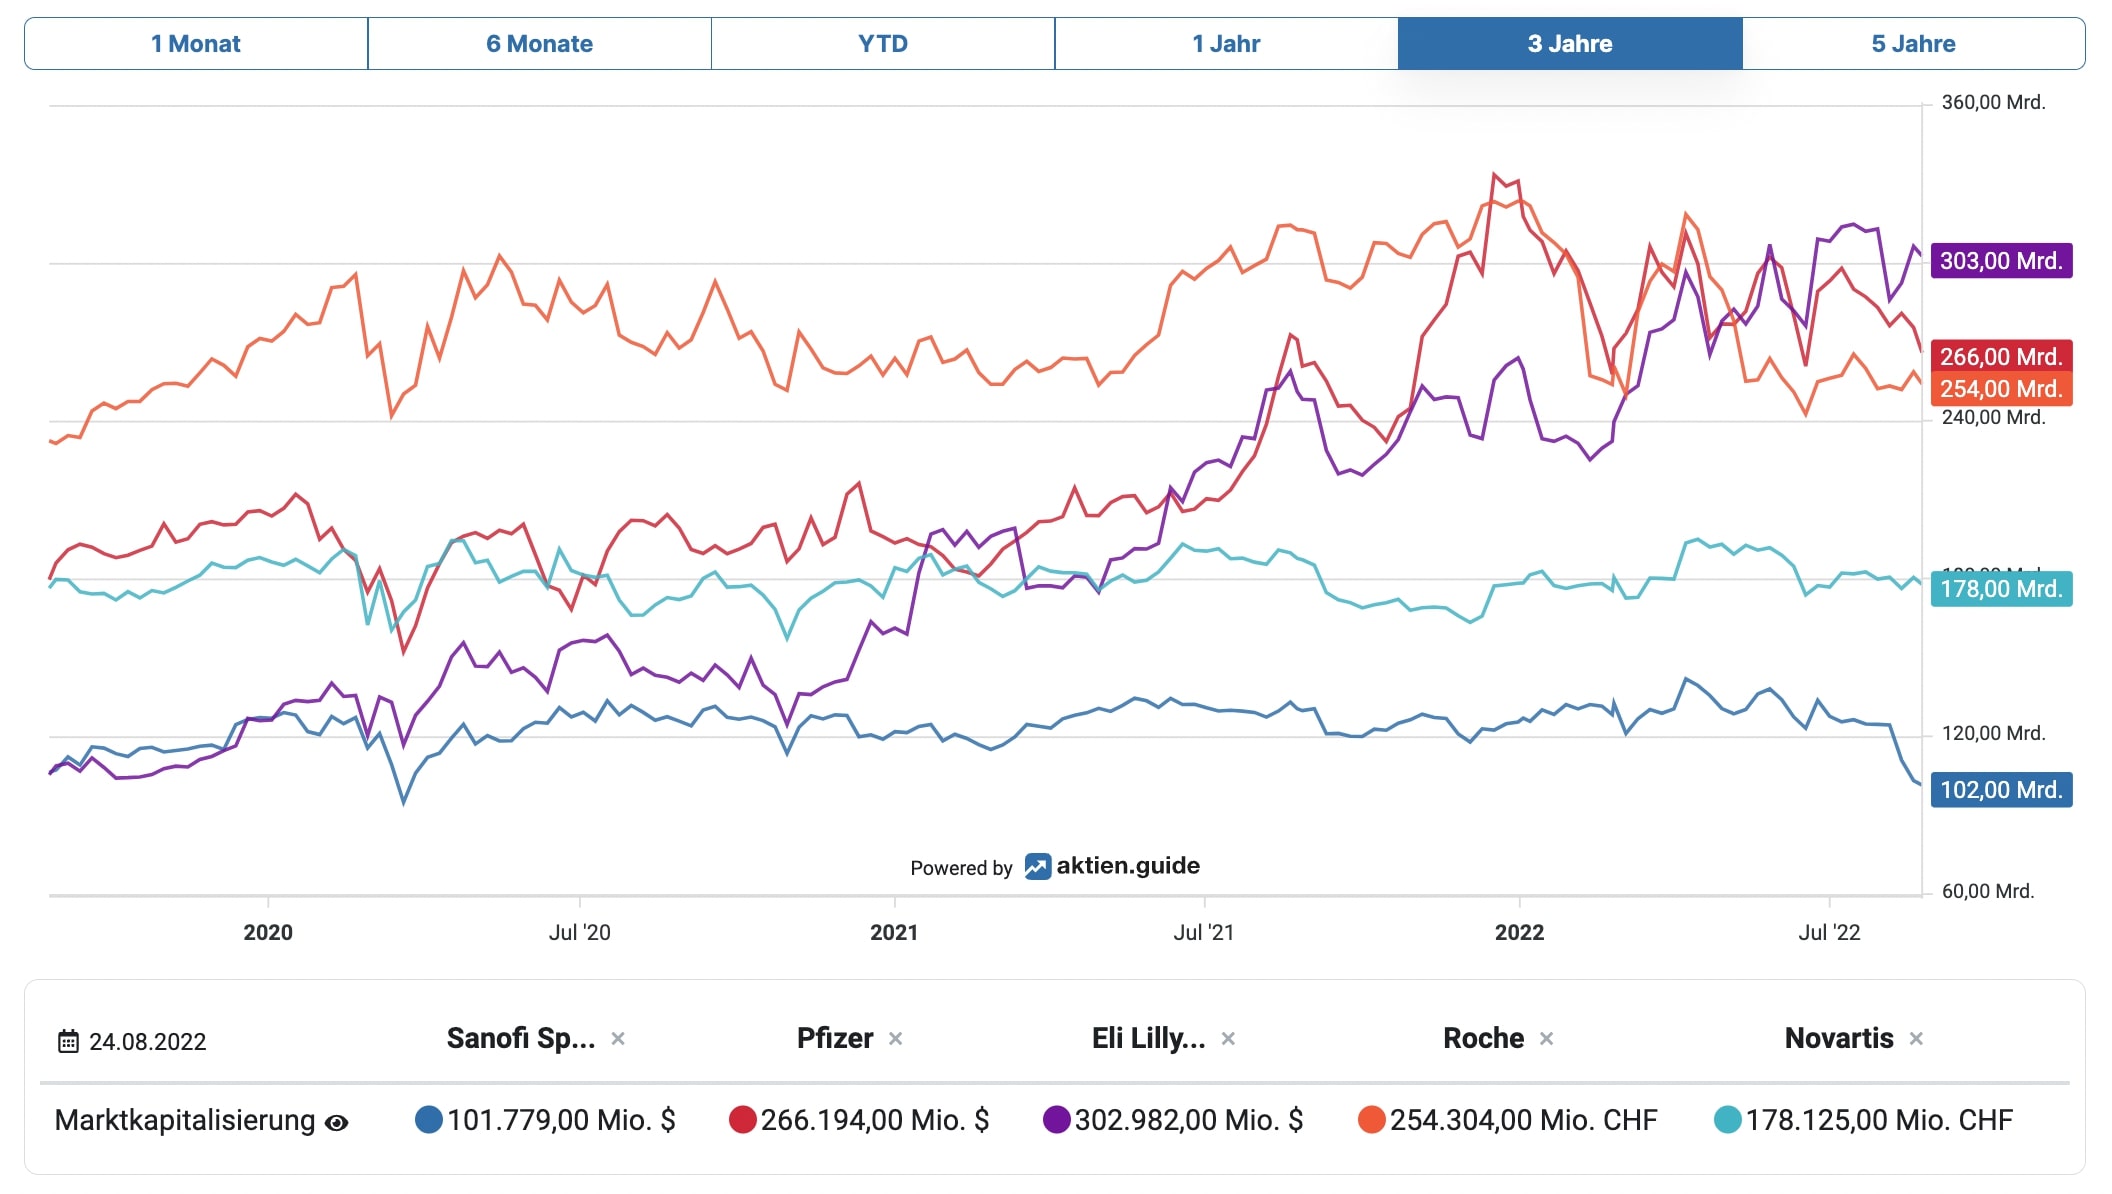Click the red Pfizer color dot

tap(743, 1120)
